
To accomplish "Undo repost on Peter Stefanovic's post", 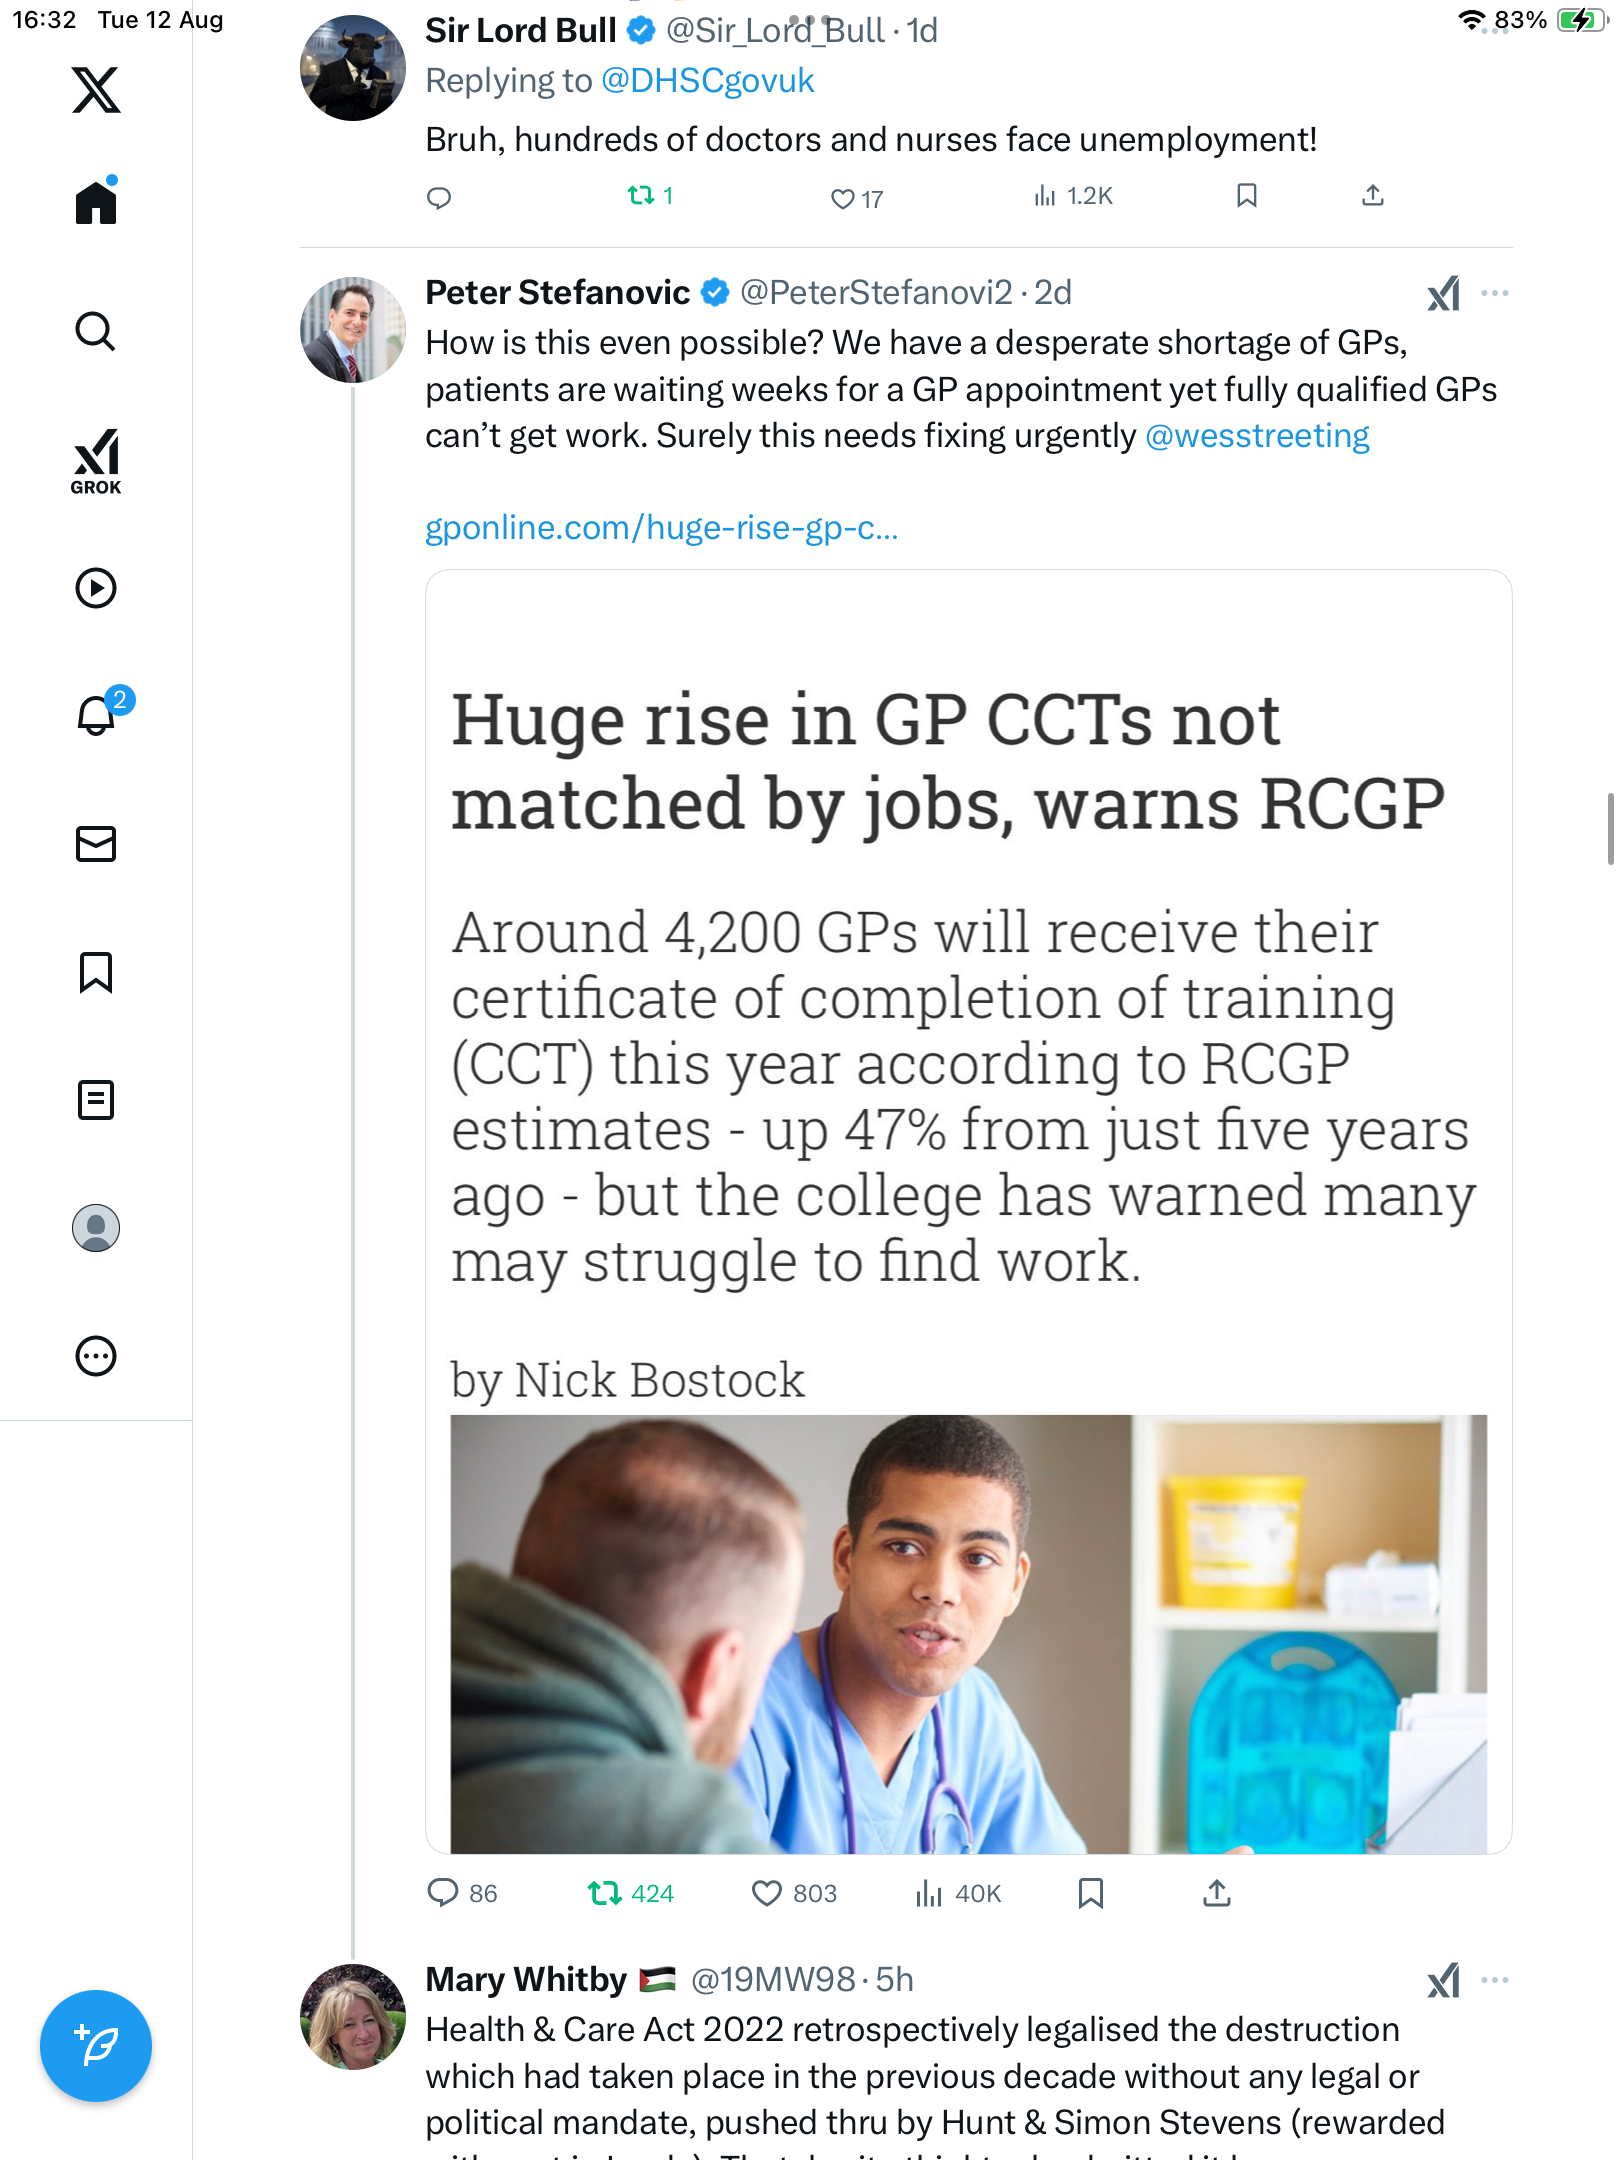I will click(605, 1893).
